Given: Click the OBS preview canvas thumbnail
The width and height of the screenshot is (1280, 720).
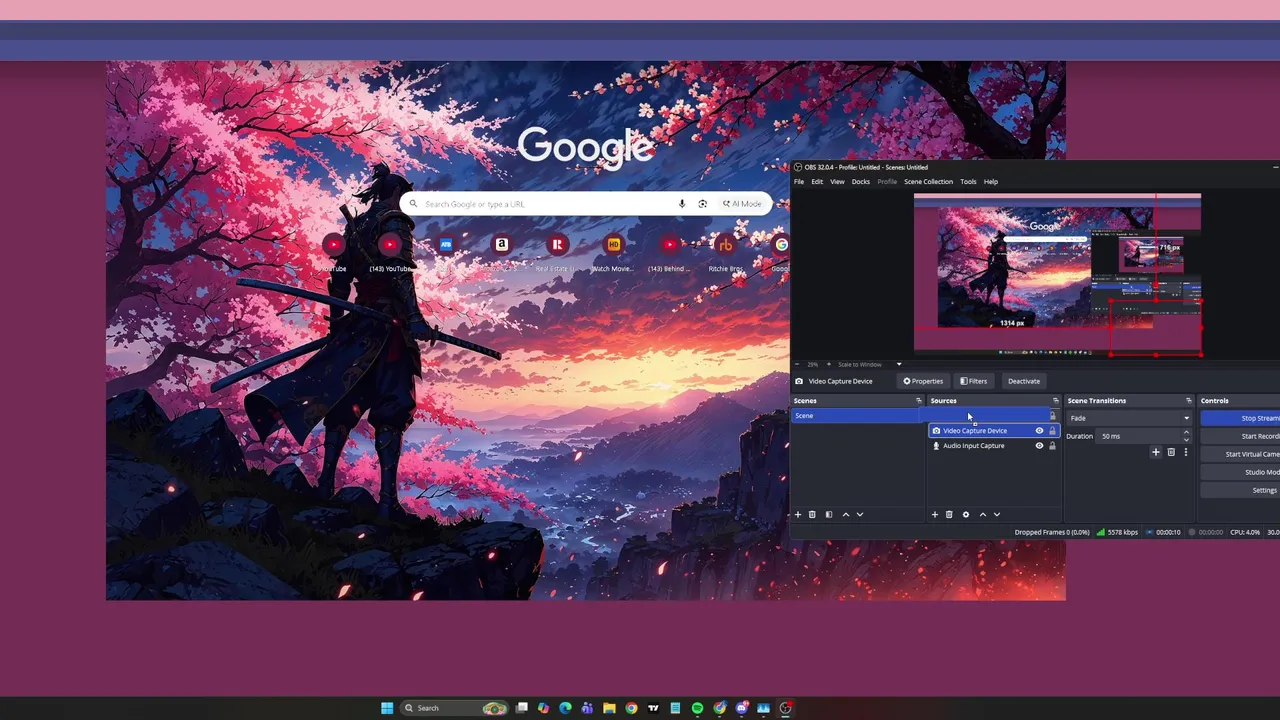Looking at the screenshot, I should (1057, 275).
